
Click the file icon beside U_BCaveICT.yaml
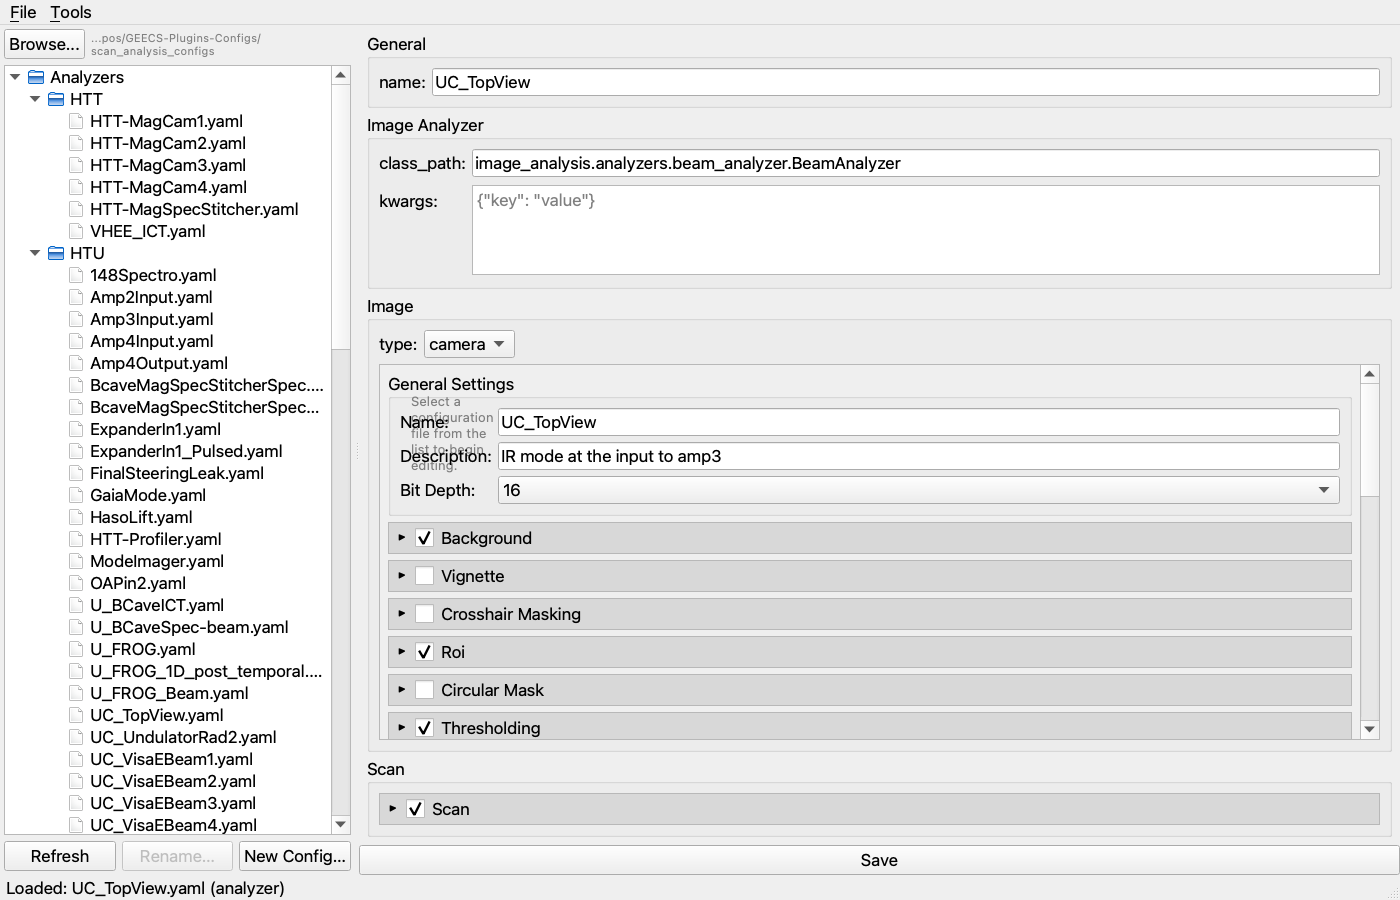76,605
